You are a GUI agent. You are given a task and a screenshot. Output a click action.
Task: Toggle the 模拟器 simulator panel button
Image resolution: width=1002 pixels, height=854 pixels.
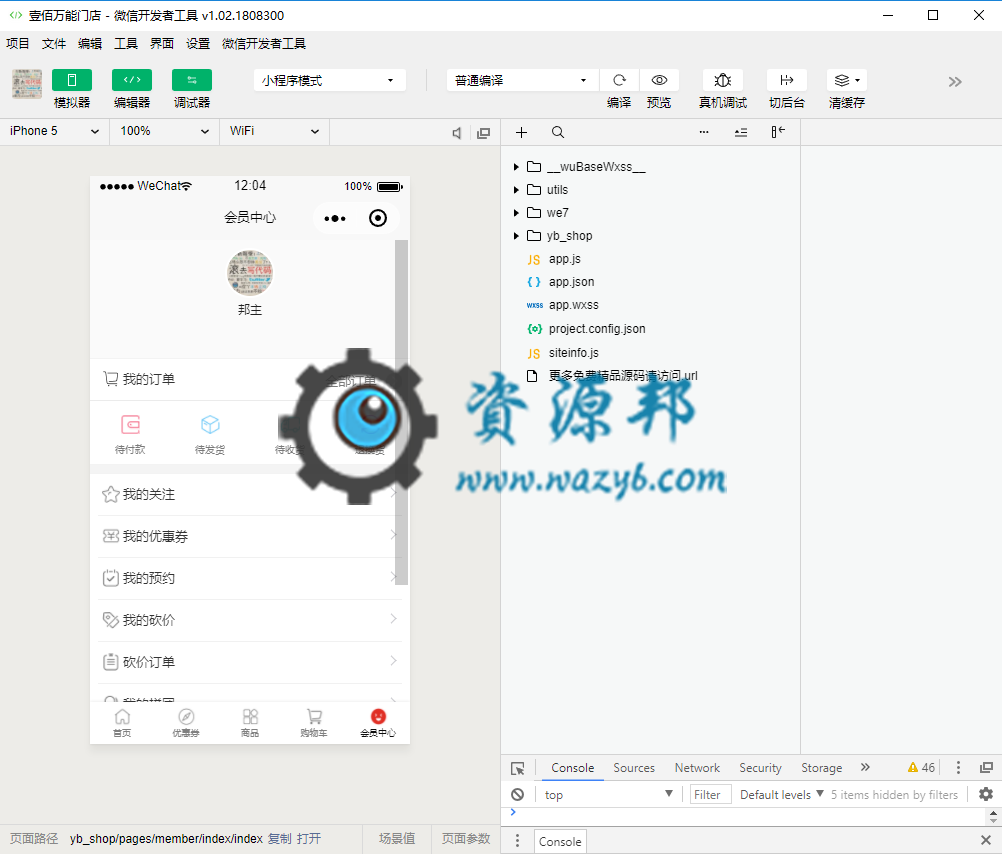(x=72, y=81)
